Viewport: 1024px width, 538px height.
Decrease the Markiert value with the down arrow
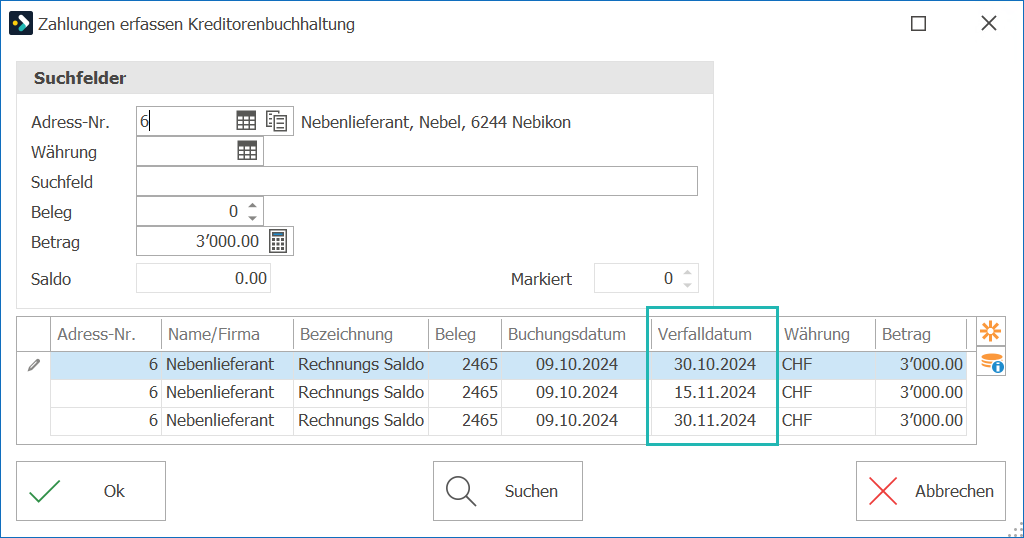687,285
